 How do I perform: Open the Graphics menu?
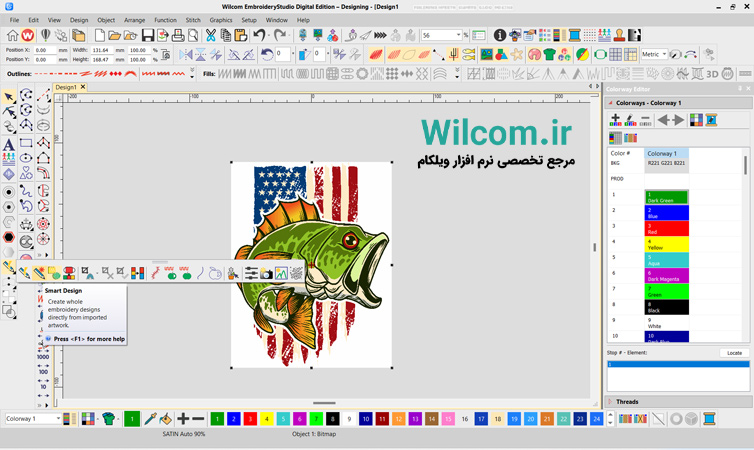(221, 20)
